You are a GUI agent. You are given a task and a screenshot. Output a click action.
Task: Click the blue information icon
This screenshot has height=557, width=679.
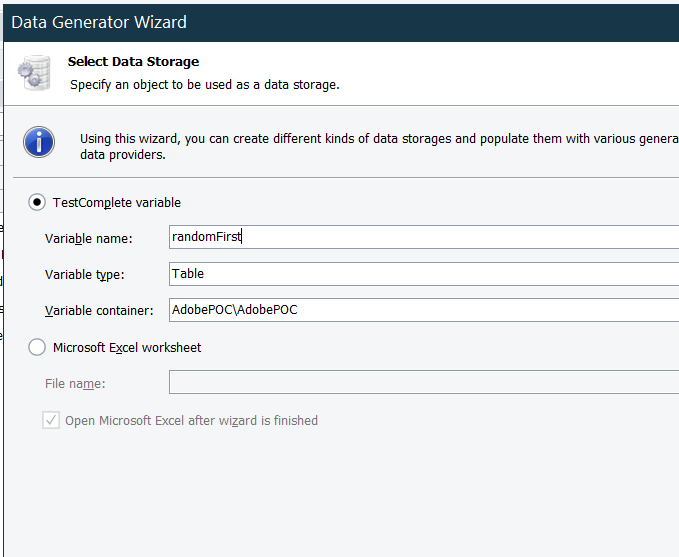[x=39, y=142]
